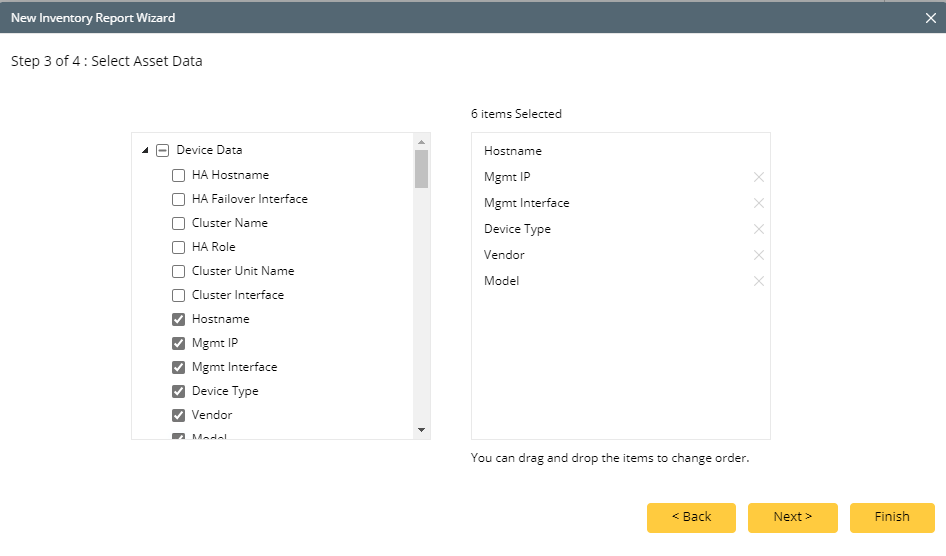Collapse the Device Data tree node

click(146, 150)
